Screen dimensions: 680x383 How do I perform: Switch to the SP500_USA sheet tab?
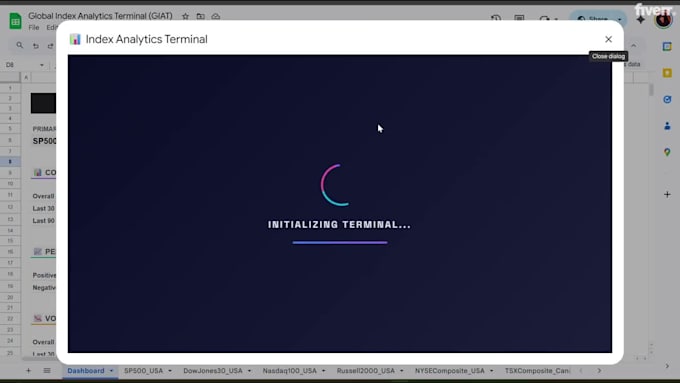(x=144, y=371)
